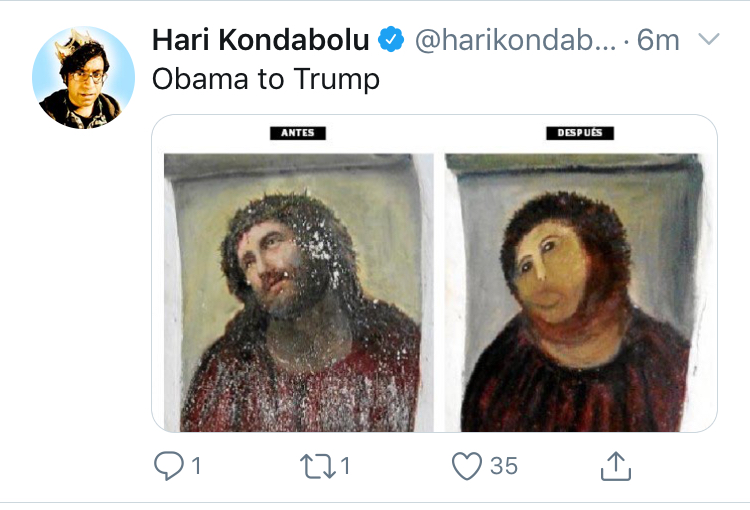Click the Obama to Trump tweet text
The width and height of the screenshot is (750, 510).
click(x=266, y=79)
